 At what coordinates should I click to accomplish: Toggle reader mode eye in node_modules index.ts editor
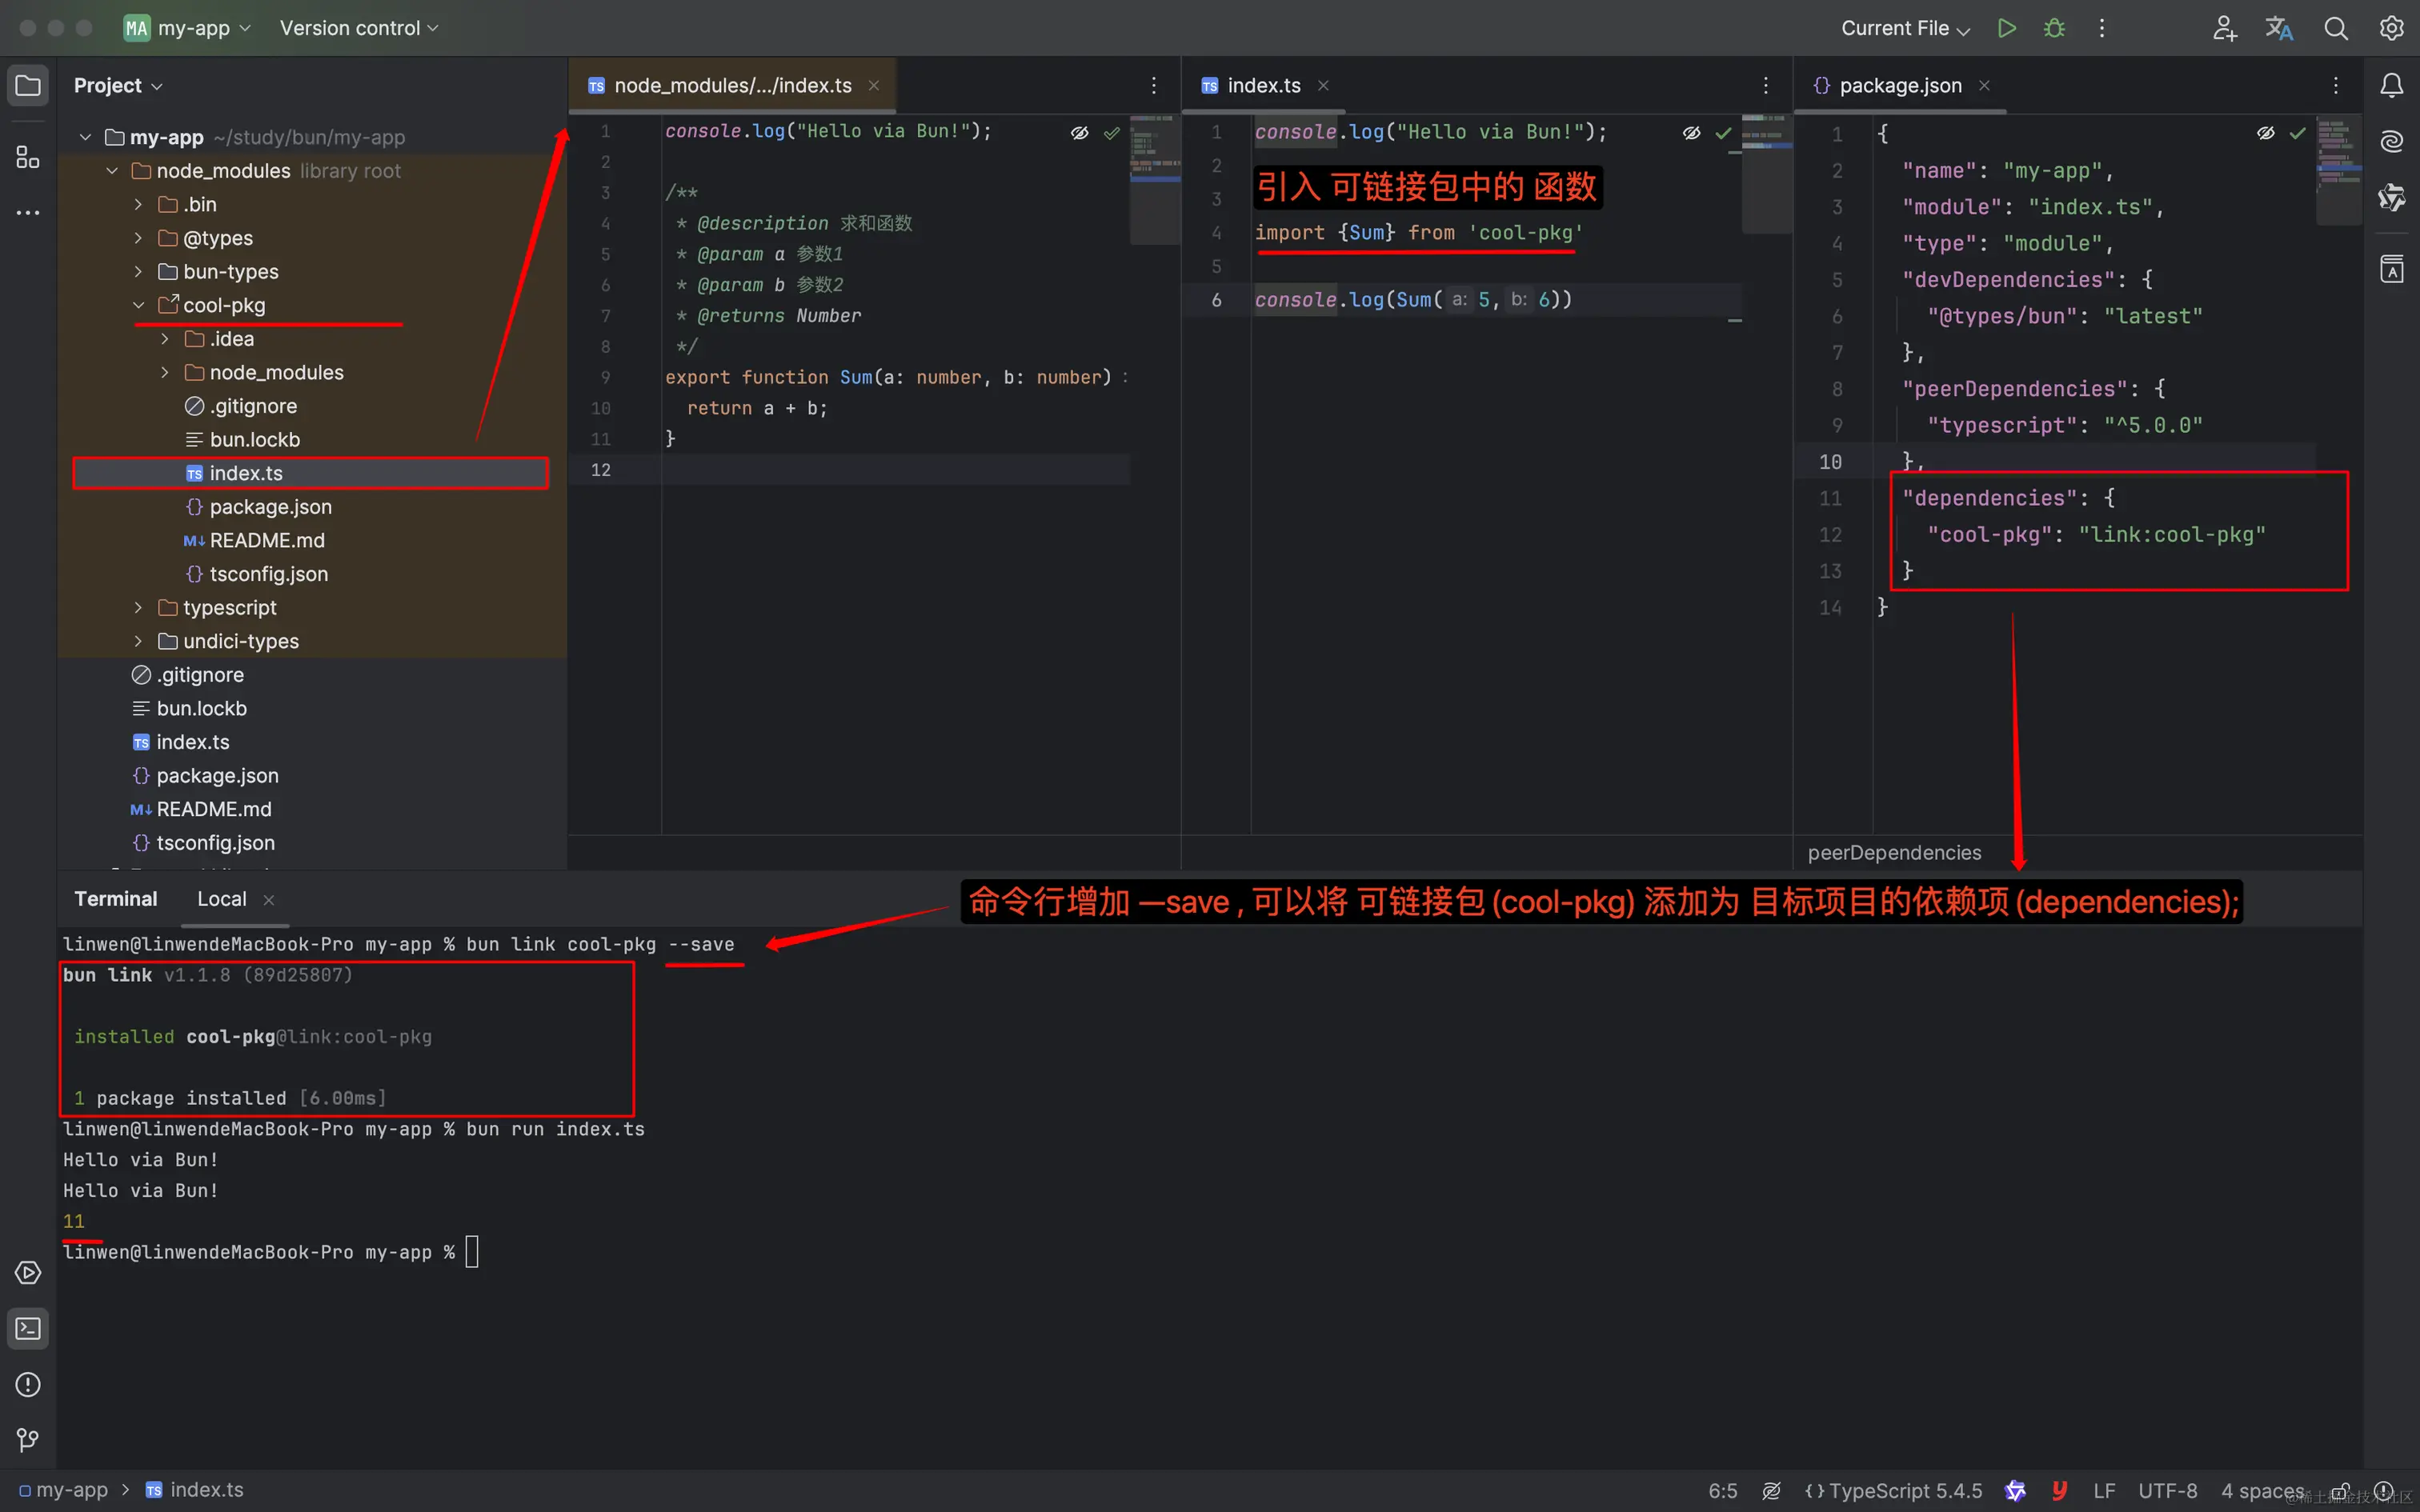coord(1079,132)
